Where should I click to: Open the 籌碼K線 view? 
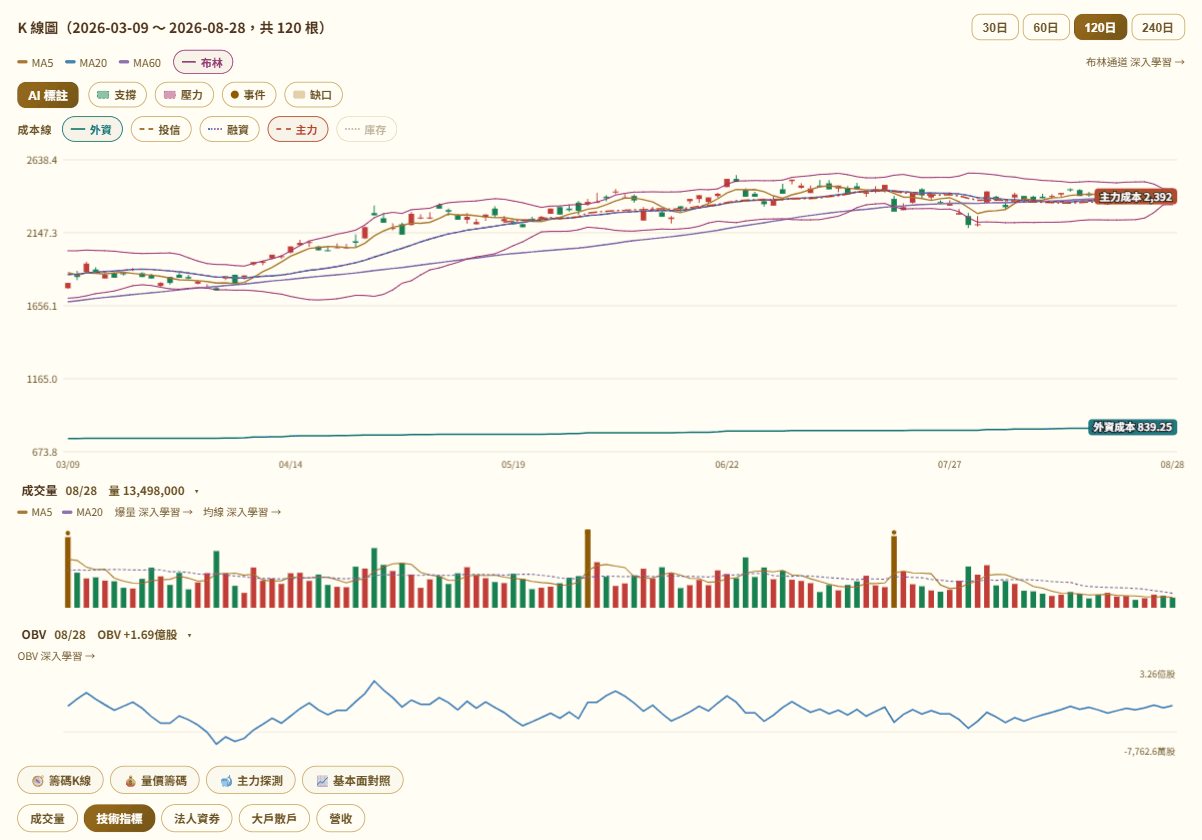pos(59,780)
